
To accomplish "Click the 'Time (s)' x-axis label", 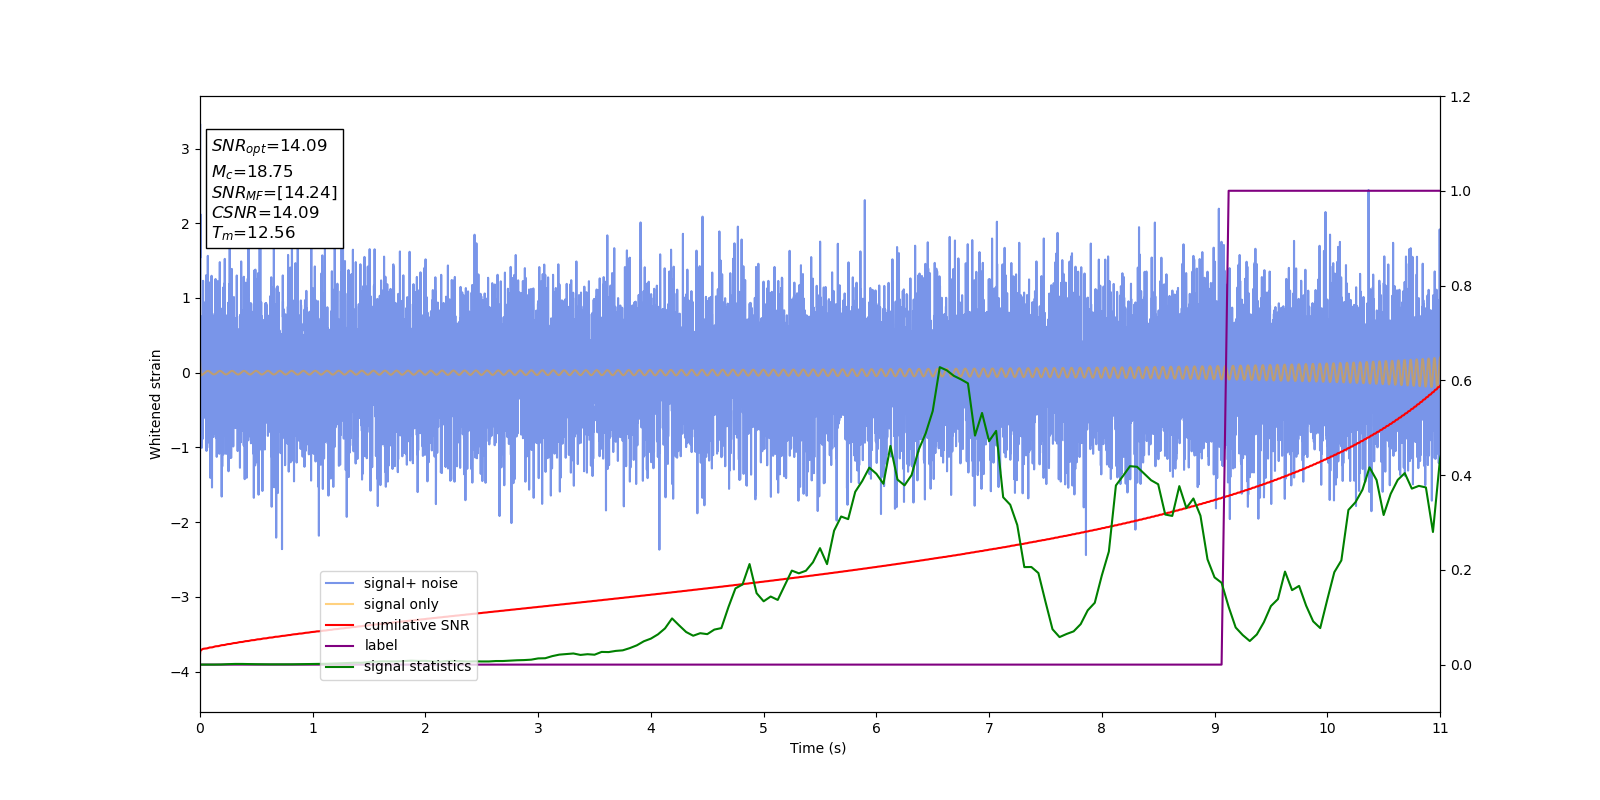I will pos(818,748).
